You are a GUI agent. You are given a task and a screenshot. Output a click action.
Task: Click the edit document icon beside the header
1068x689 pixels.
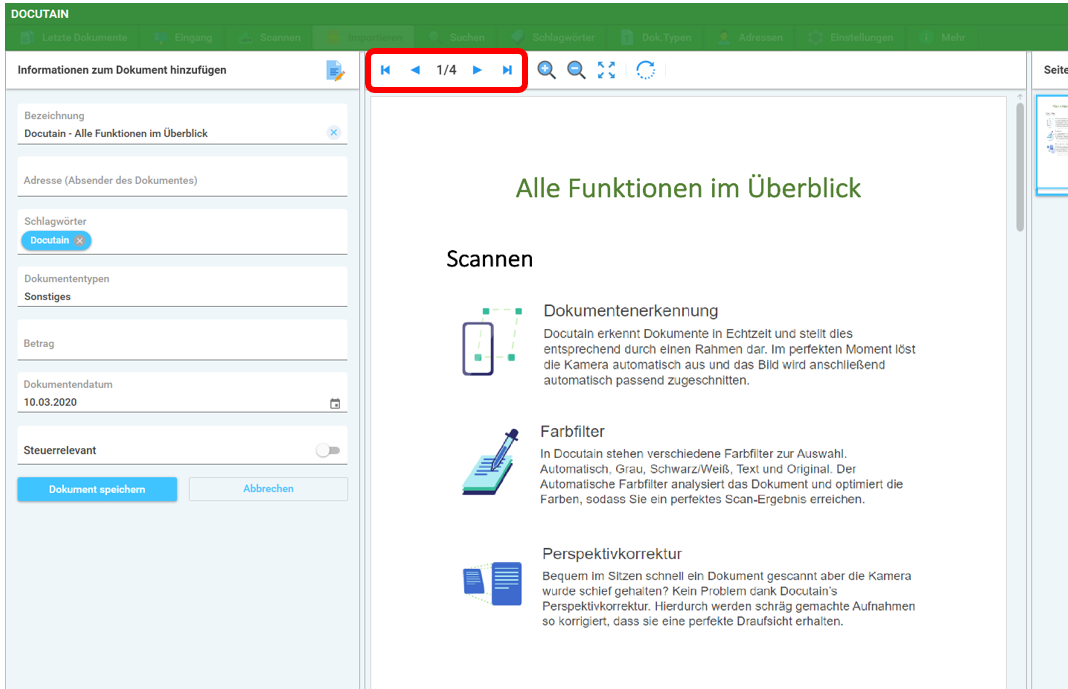335,71
